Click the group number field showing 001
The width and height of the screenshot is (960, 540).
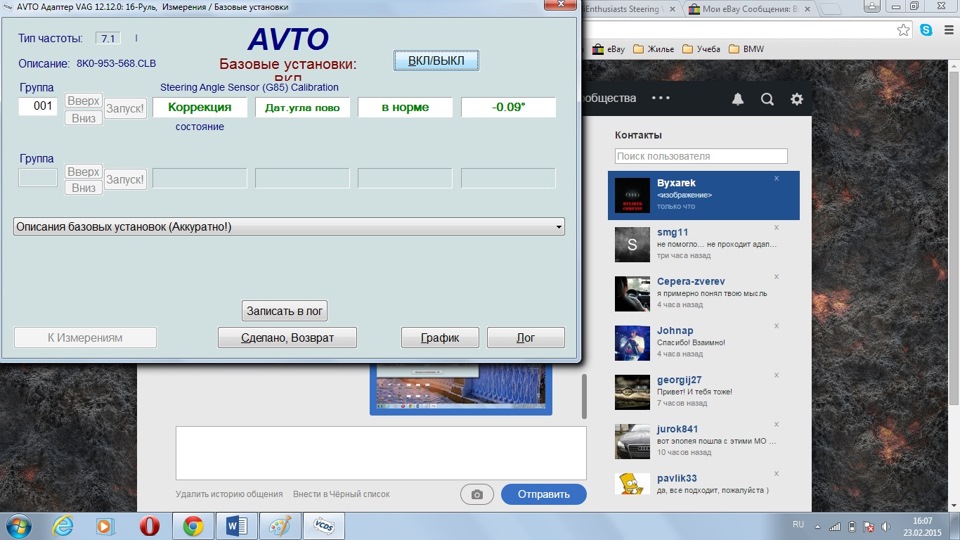[x=38, y=106]
